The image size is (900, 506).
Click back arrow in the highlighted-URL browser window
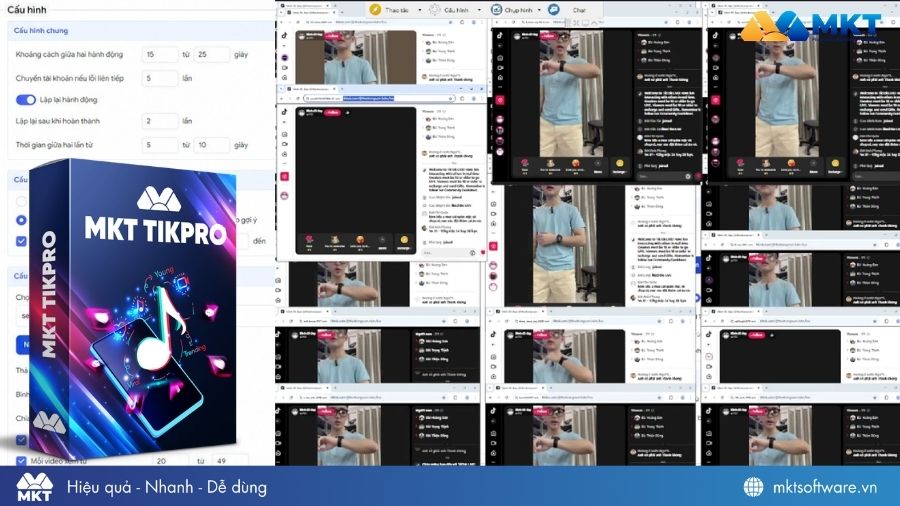[282, 98]
